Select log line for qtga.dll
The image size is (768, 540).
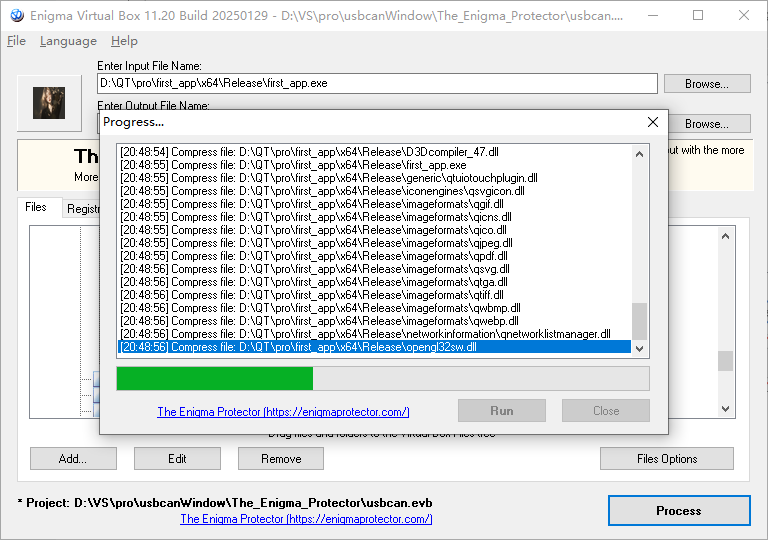tap(375, 282)
